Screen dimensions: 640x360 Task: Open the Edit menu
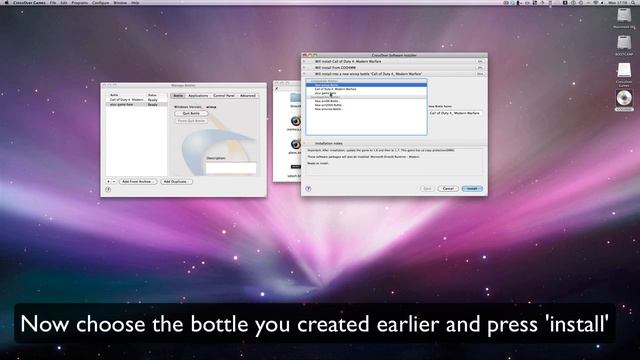[64, 2]
